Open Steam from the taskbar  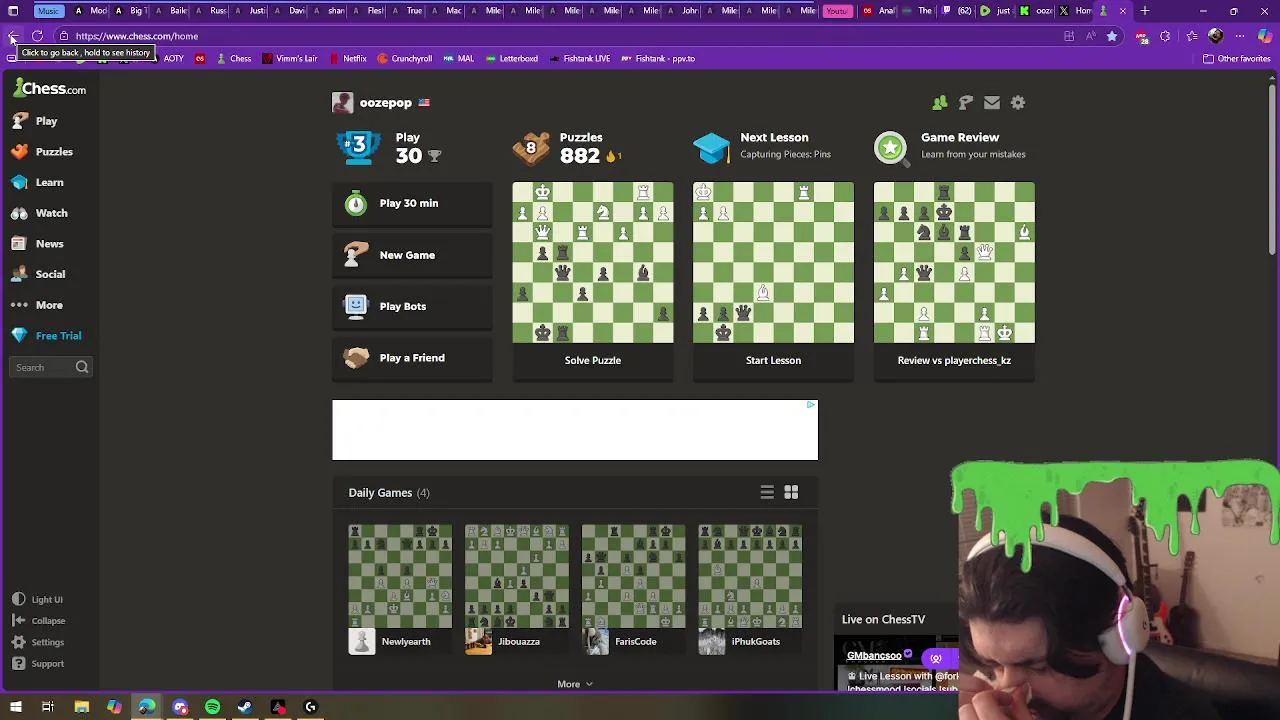(245, 707)
